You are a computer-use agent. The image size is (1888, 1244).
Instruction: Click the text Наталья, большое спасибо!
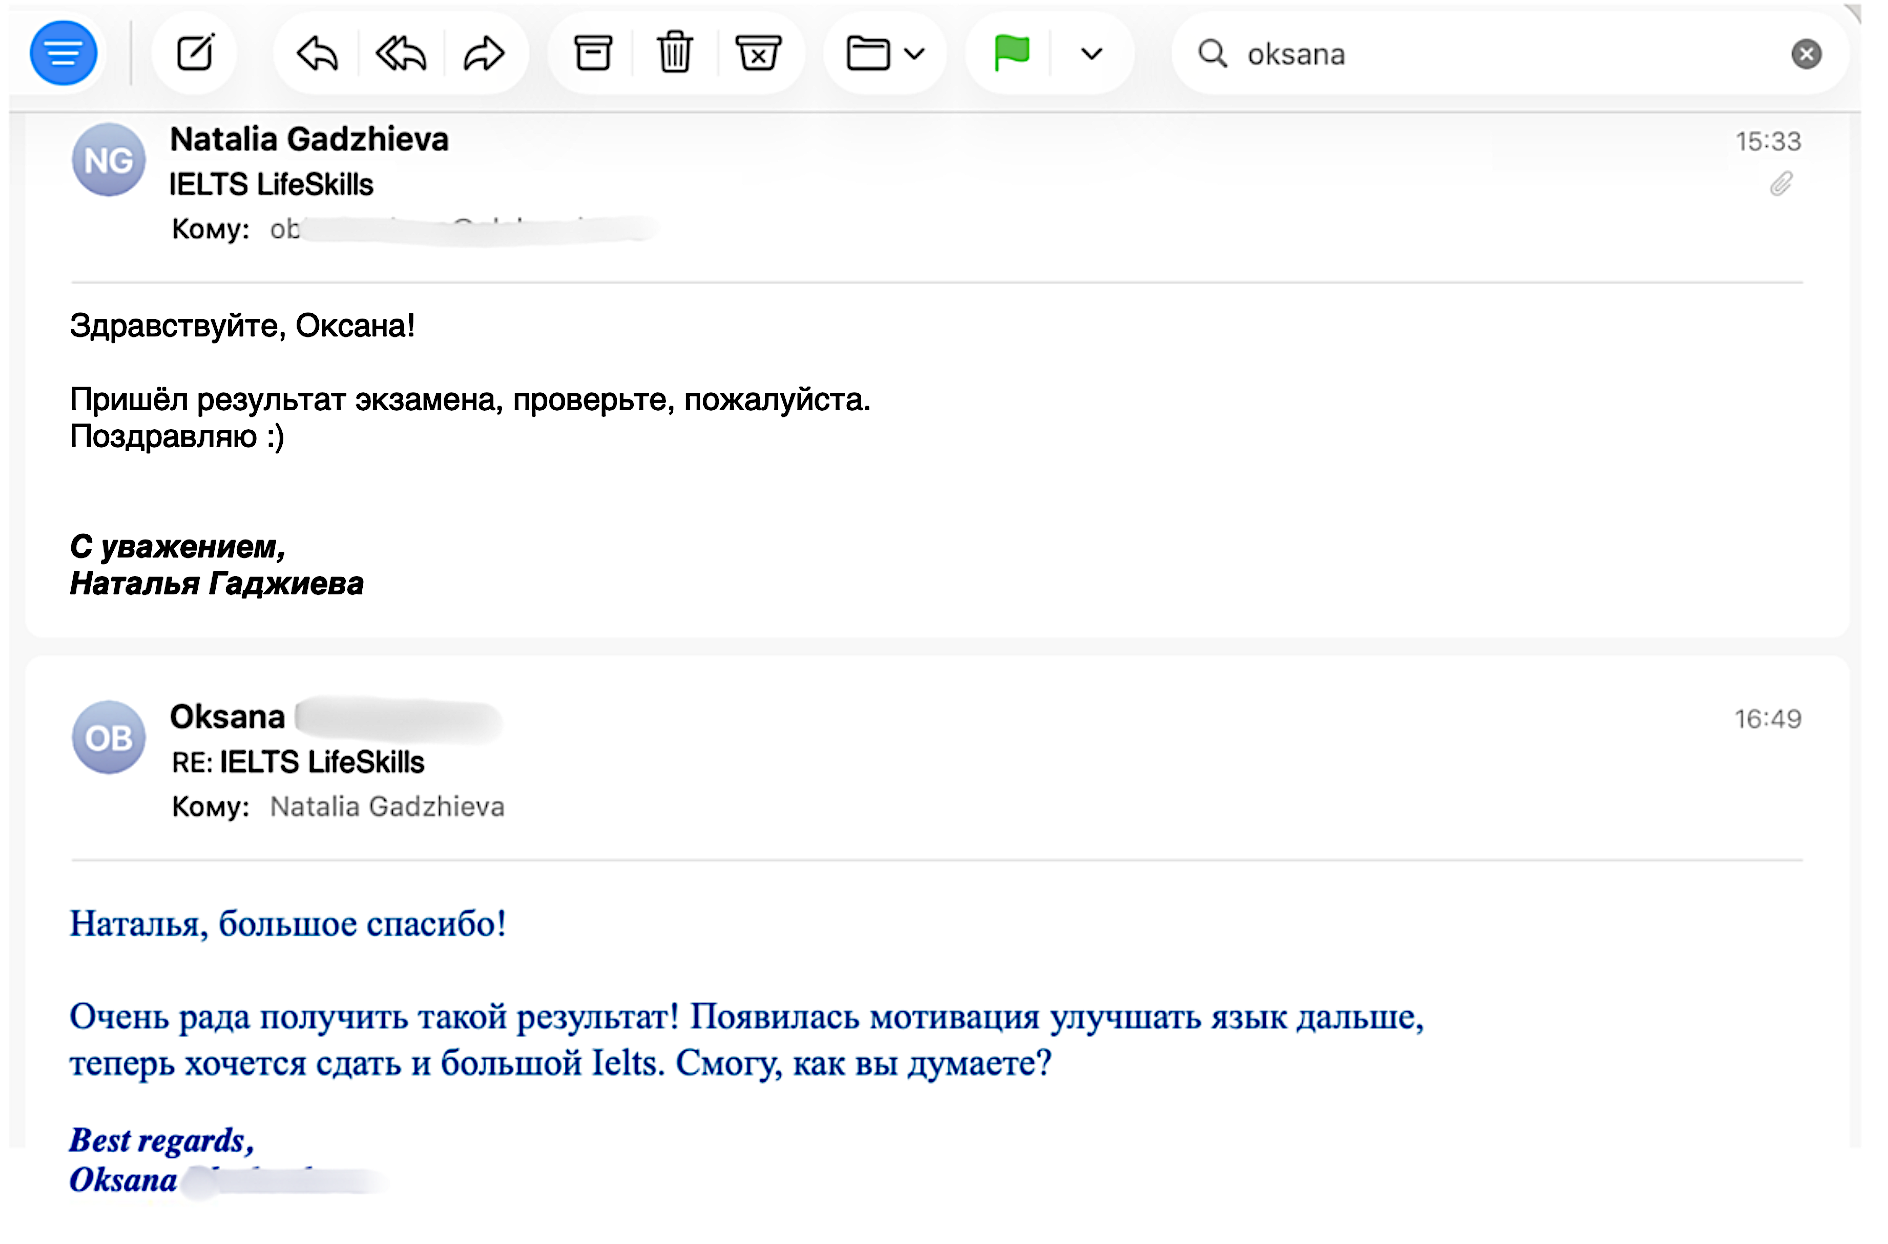pyautogui.click(x=288, y=923)
